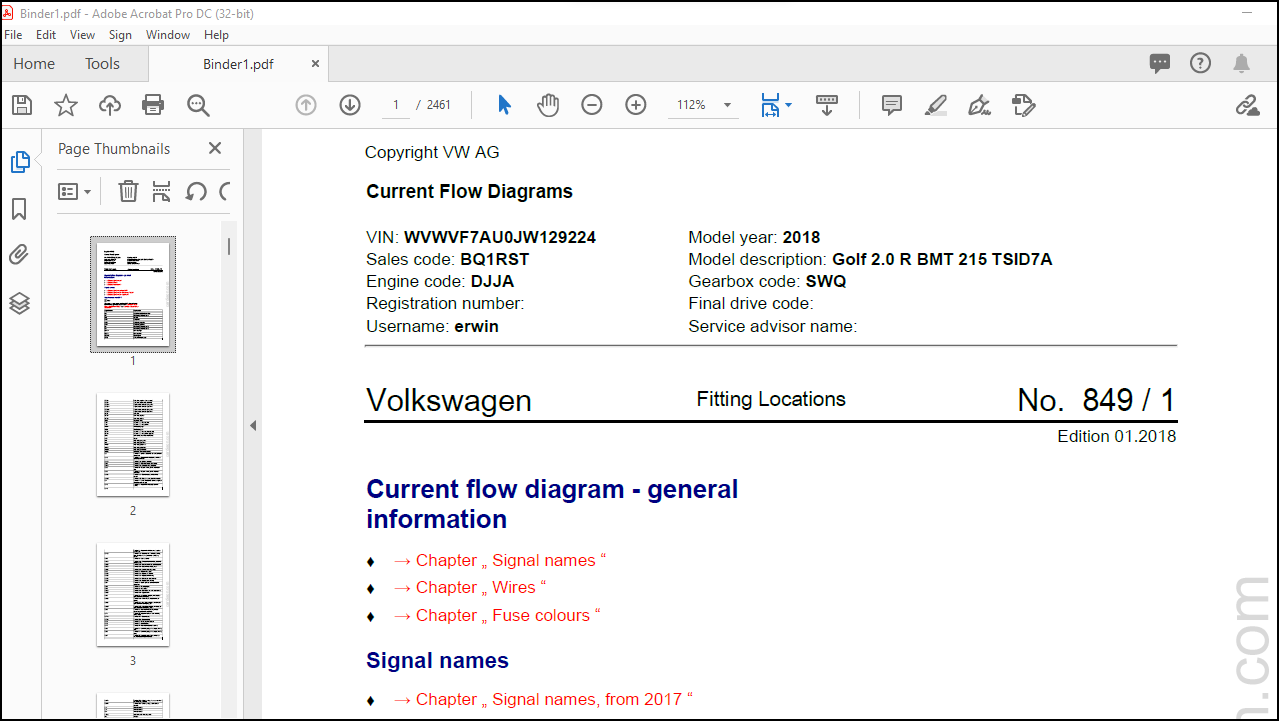This screenshot has height=721, width=1279.
Task: Click the print pages icon in thumbnails panel
Action: (162, 191)
